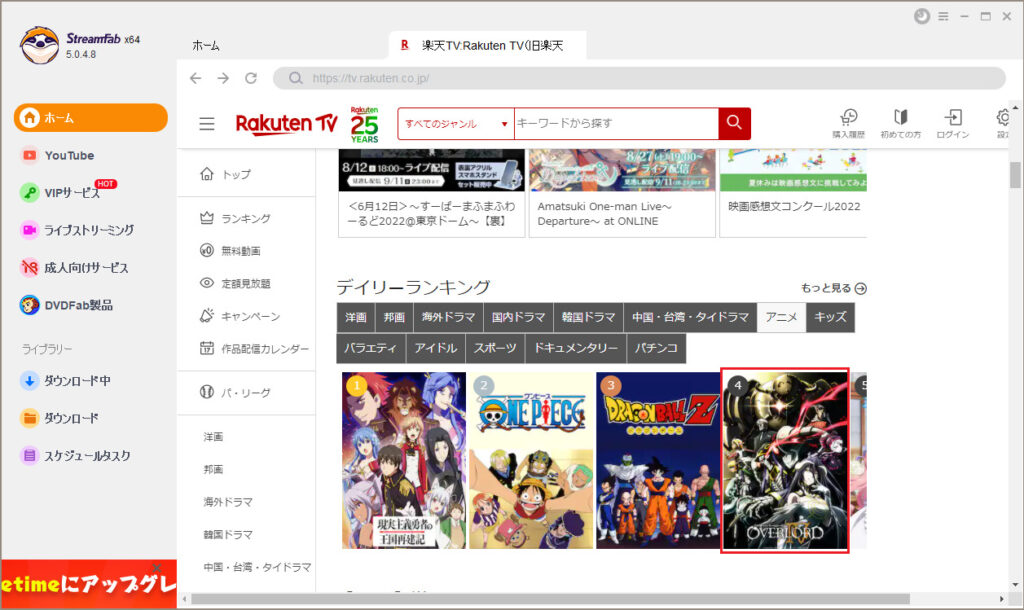Open the ログイン login icon

click(953, 123)
